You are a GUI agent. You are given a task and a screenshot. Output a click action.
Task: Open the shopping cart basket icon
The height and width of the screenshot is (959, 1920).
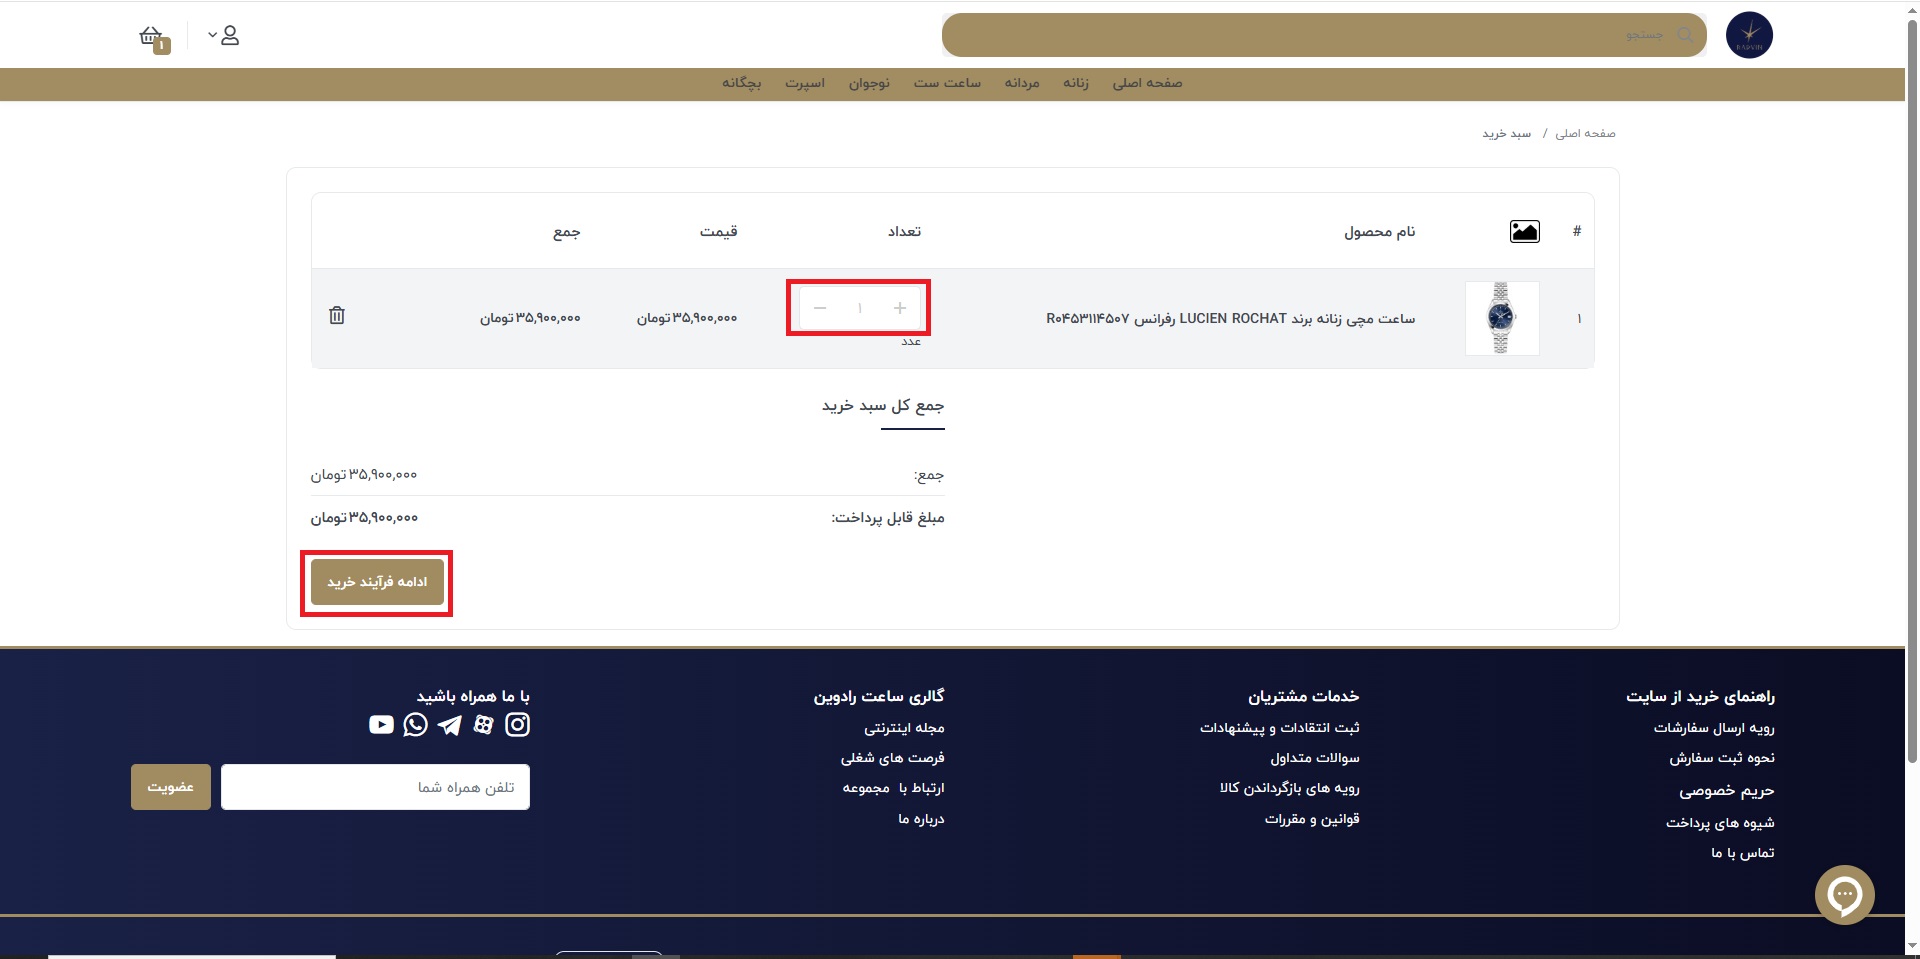[152, 37]
